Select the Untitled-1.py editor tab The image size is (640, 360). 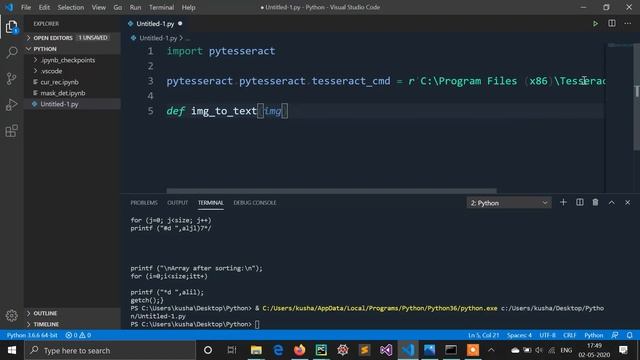[155, 24]
